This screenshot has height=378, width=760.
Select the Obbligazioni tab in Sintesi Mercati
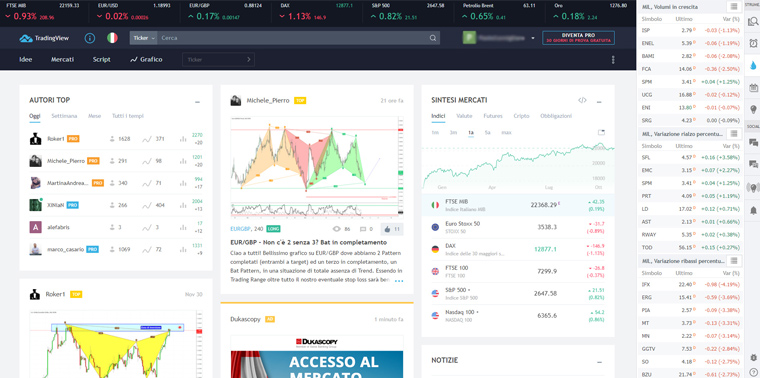(556, 116)
